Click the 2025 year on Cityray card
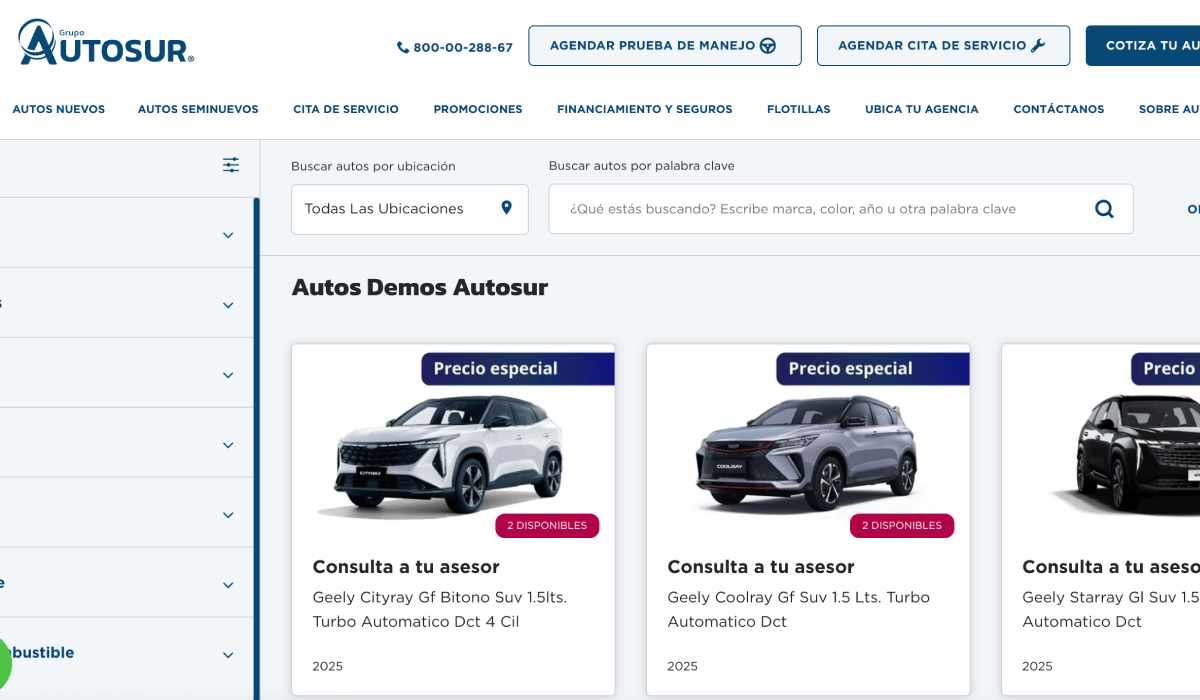Screen dimensions: 1200x700 [327, 666]
